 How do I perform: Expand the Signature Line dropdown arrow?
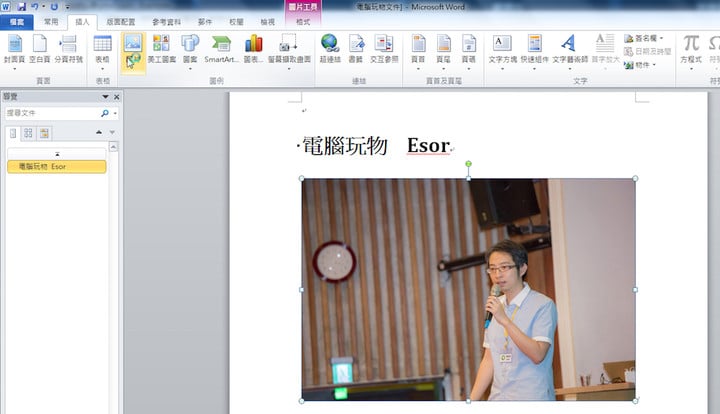click(661, 38)
